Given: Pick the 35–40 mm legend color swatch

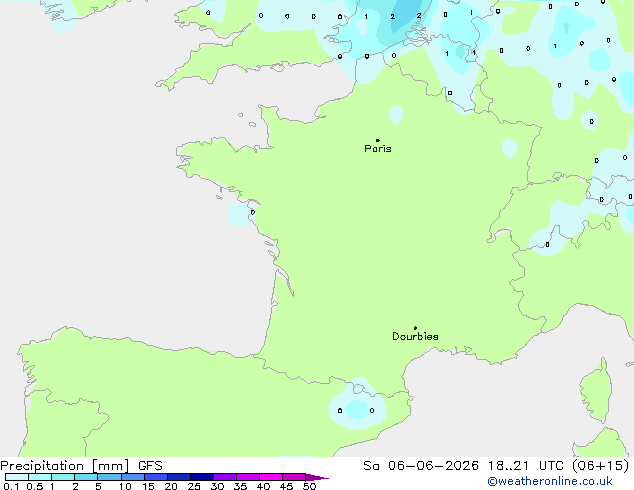Looking at the screenshot, I should pyautogui.click(x=248, y=477).
